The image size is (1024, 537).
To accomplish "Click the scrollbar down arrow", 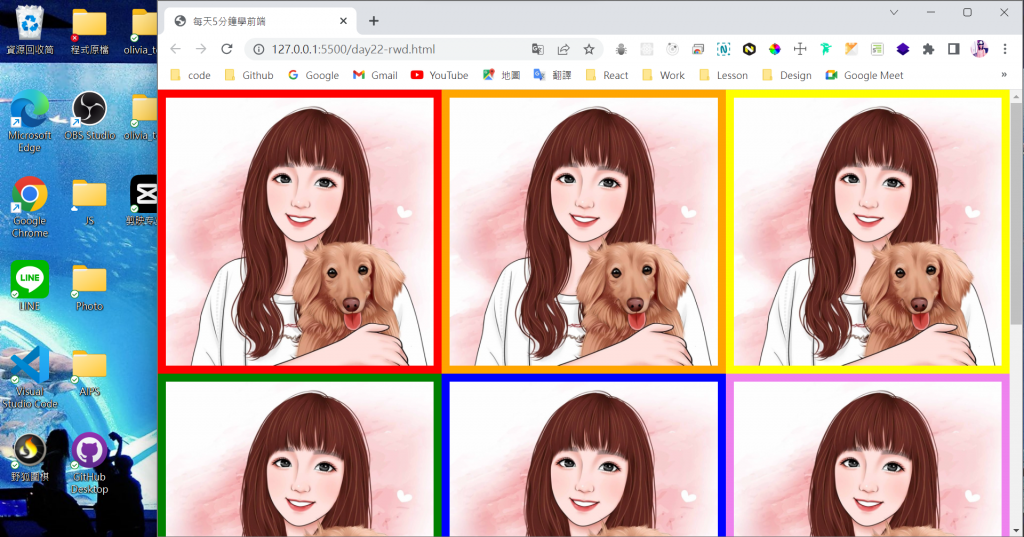I will (x=1016, y=530).
